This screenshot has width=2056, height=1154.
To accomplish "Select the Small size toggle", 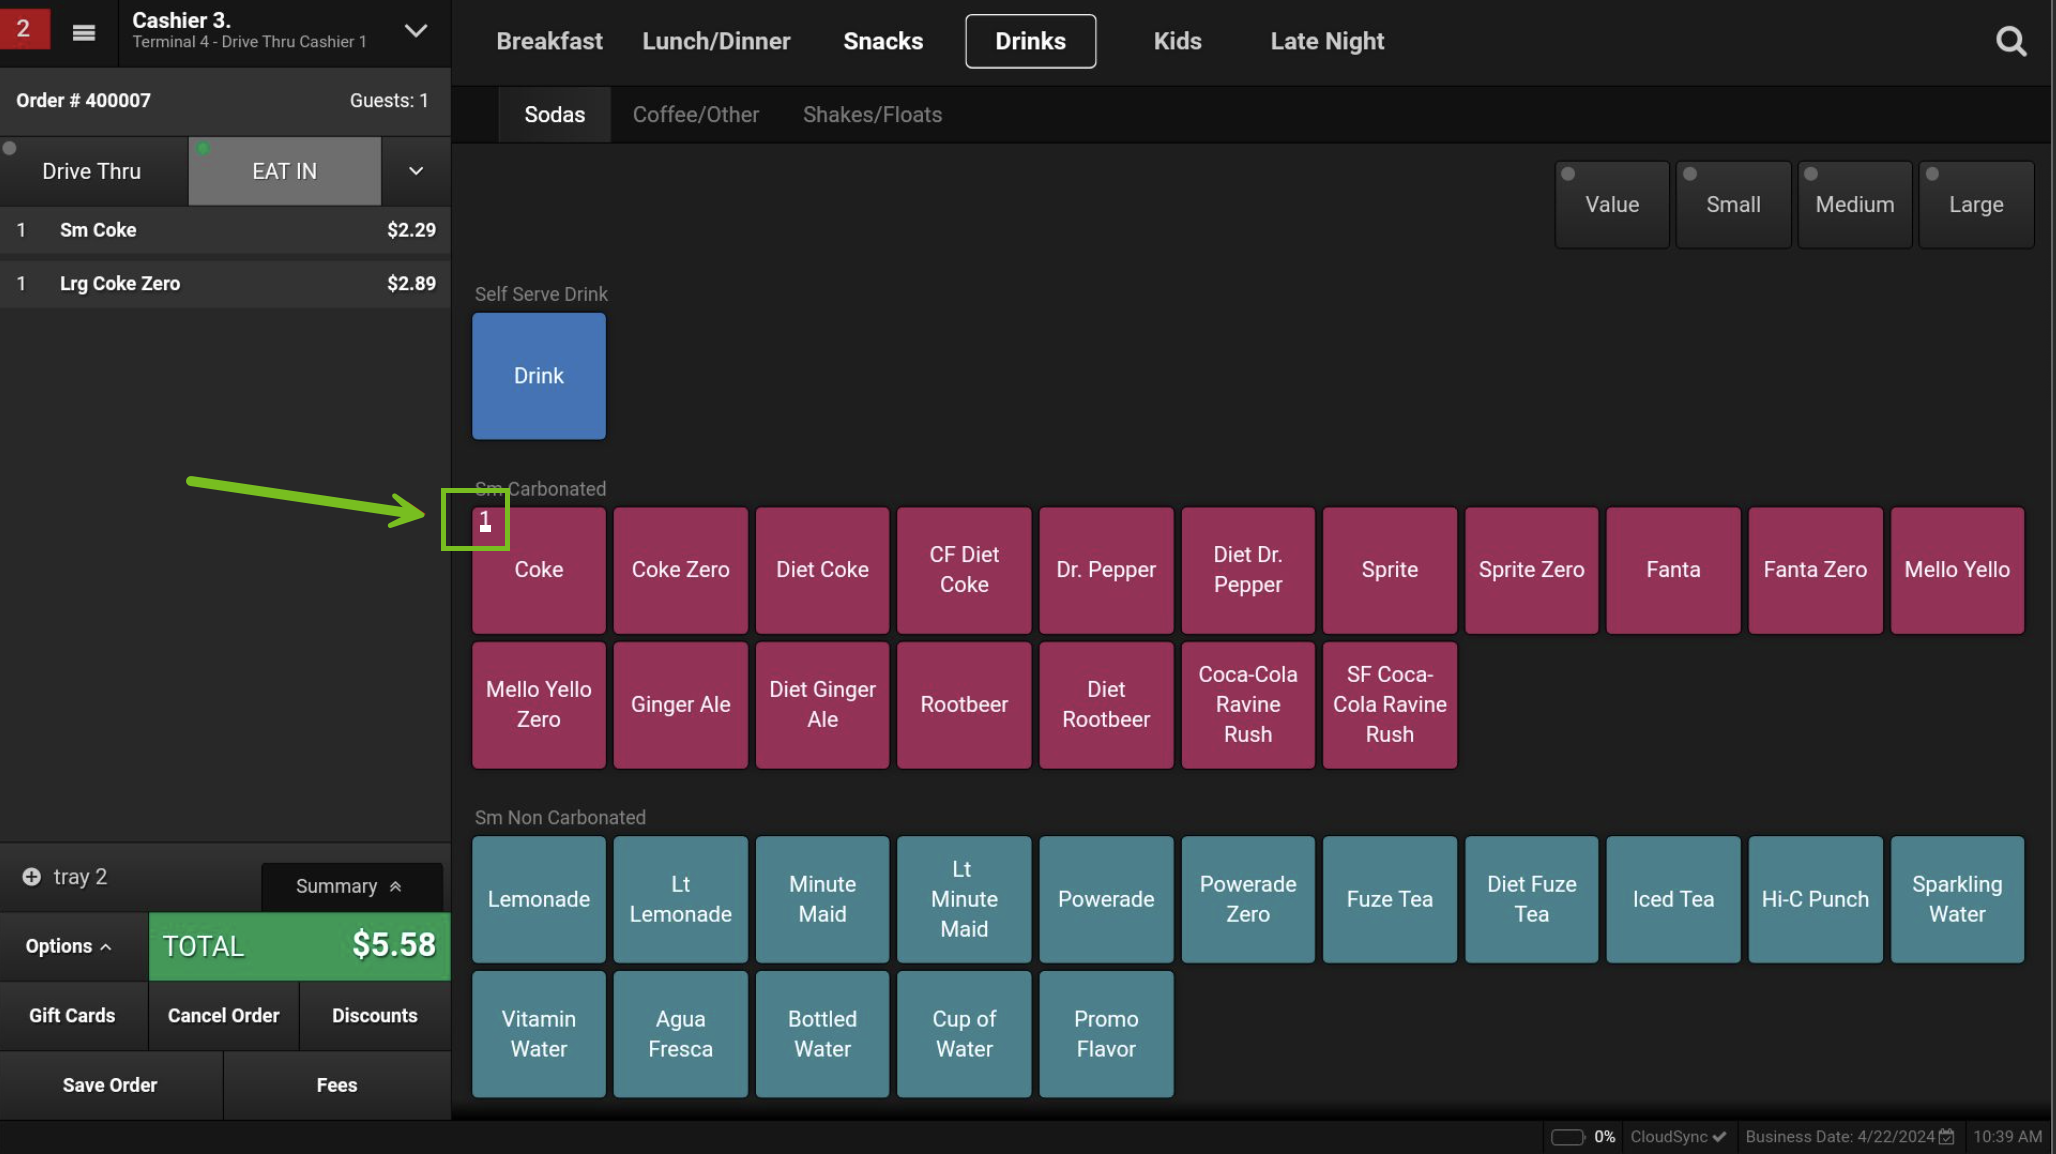I will [1732, 204].
